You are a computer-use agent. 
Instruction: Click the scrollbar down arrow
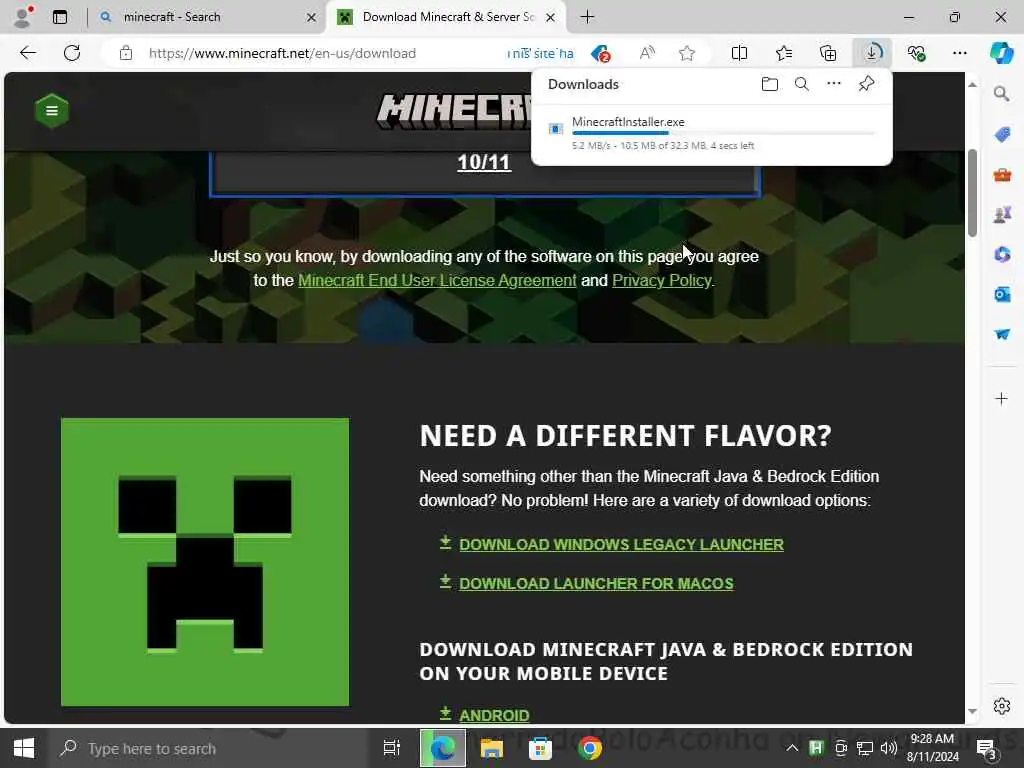click(972, 711)
